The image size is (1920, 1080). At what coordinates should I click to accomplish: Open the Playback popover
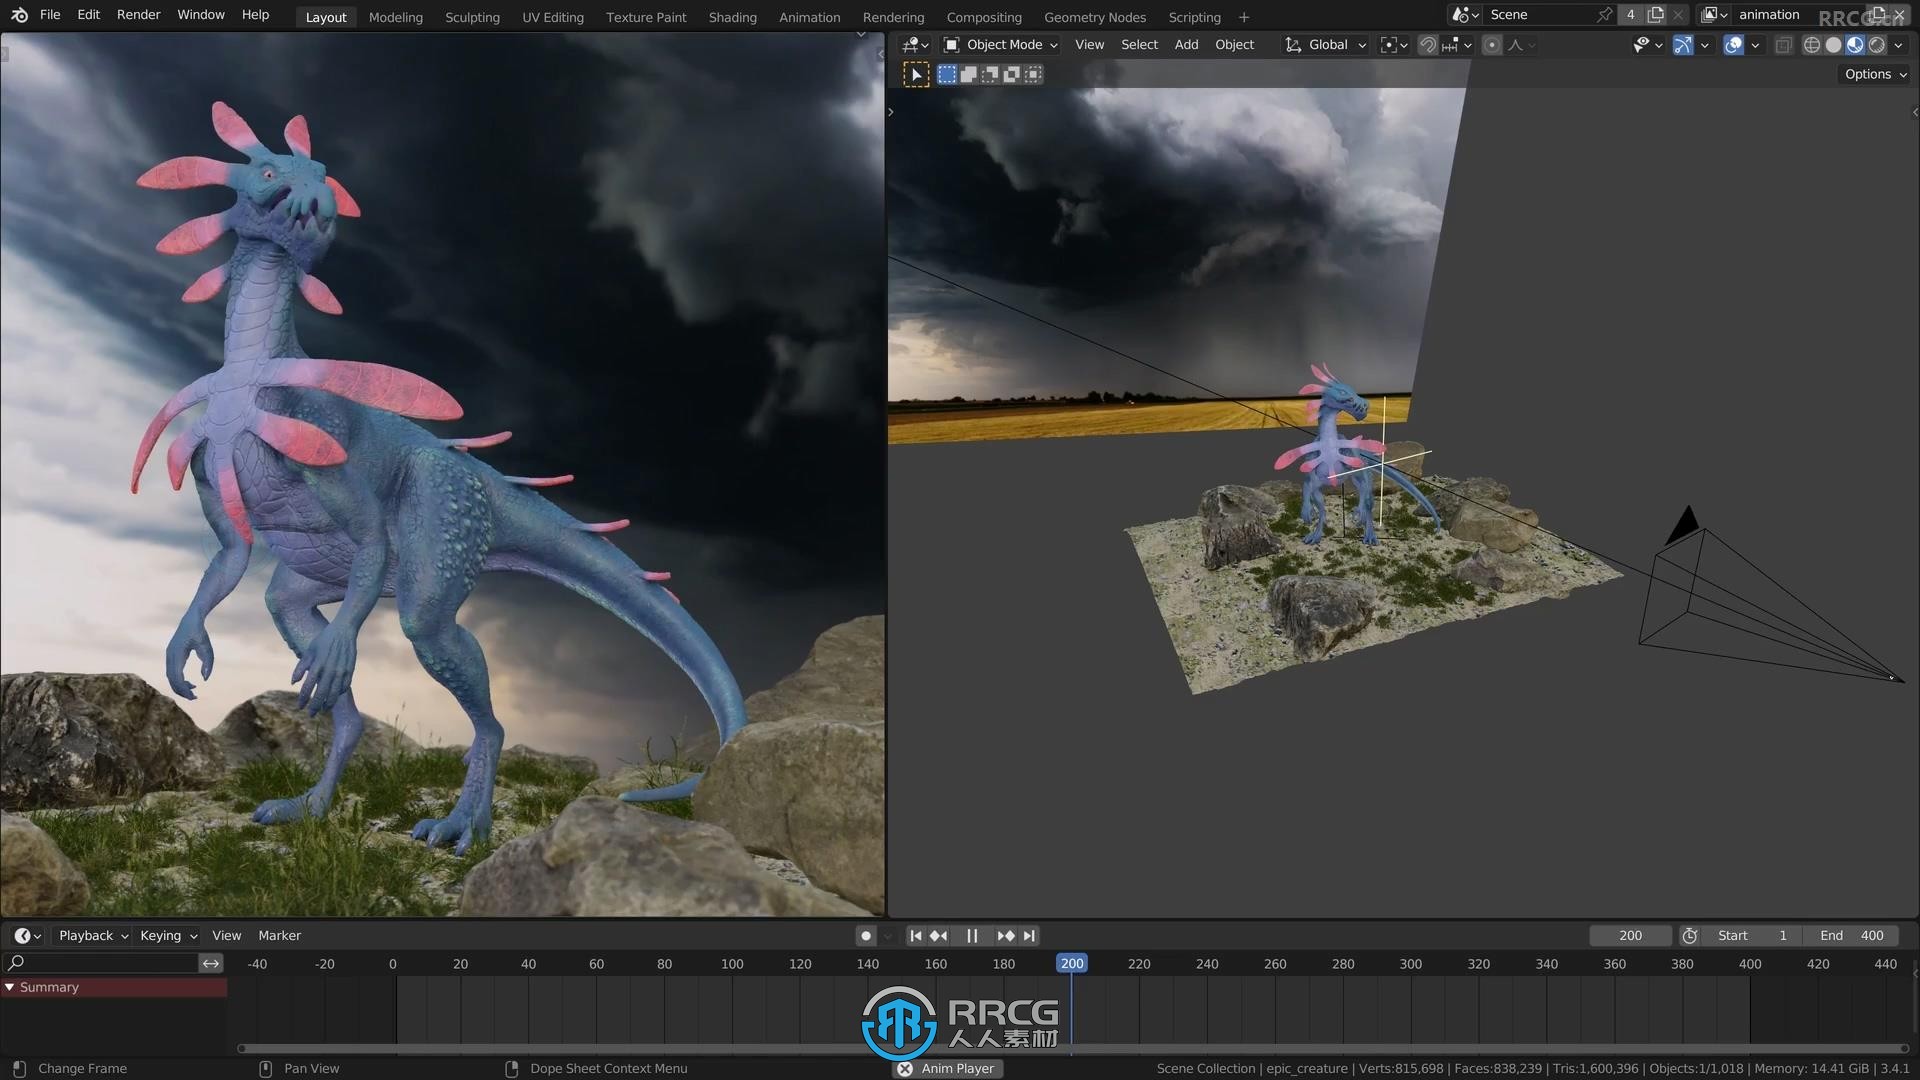pyautogui.click(x=93, y=936)
